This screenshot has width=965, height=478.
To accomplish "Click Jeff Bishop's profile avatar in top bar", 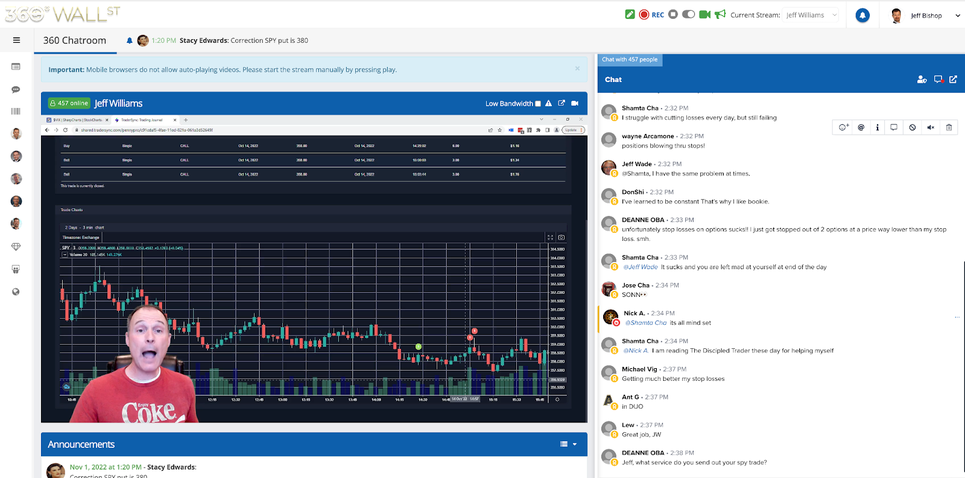I will (896, 15).
